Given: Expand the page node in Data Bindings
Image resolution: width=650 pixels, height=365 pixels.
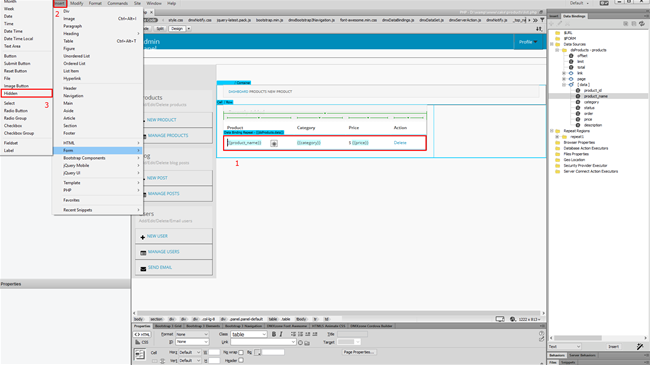Looking at the screenshot, I should tap(564, 79).
